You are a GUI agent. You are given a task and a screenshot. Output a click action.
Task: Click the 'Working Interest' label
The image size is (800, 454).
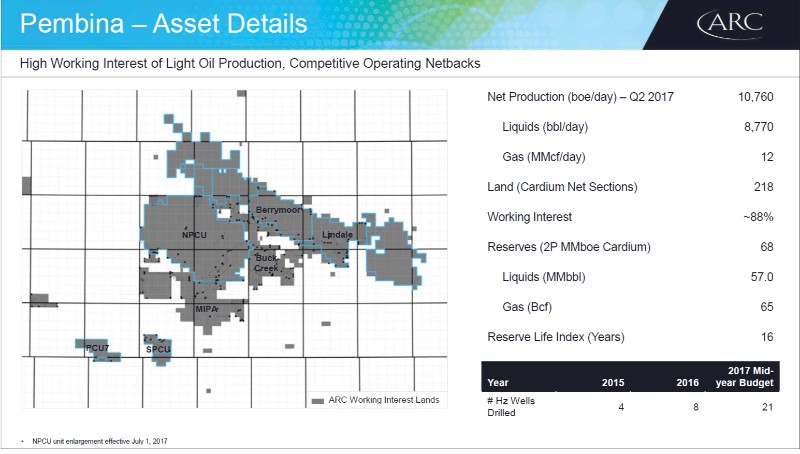coord(530,217)
